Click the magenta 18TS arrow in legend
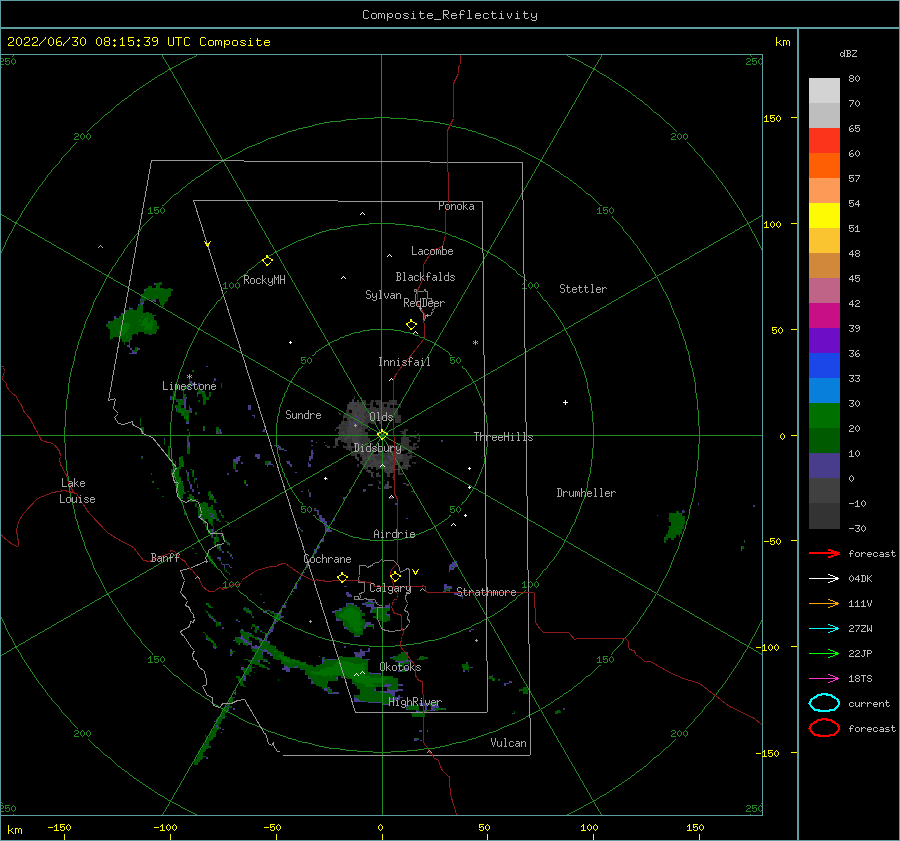This screenshot has width=900, height=841. pyautogui.click(x=824, y=679)
